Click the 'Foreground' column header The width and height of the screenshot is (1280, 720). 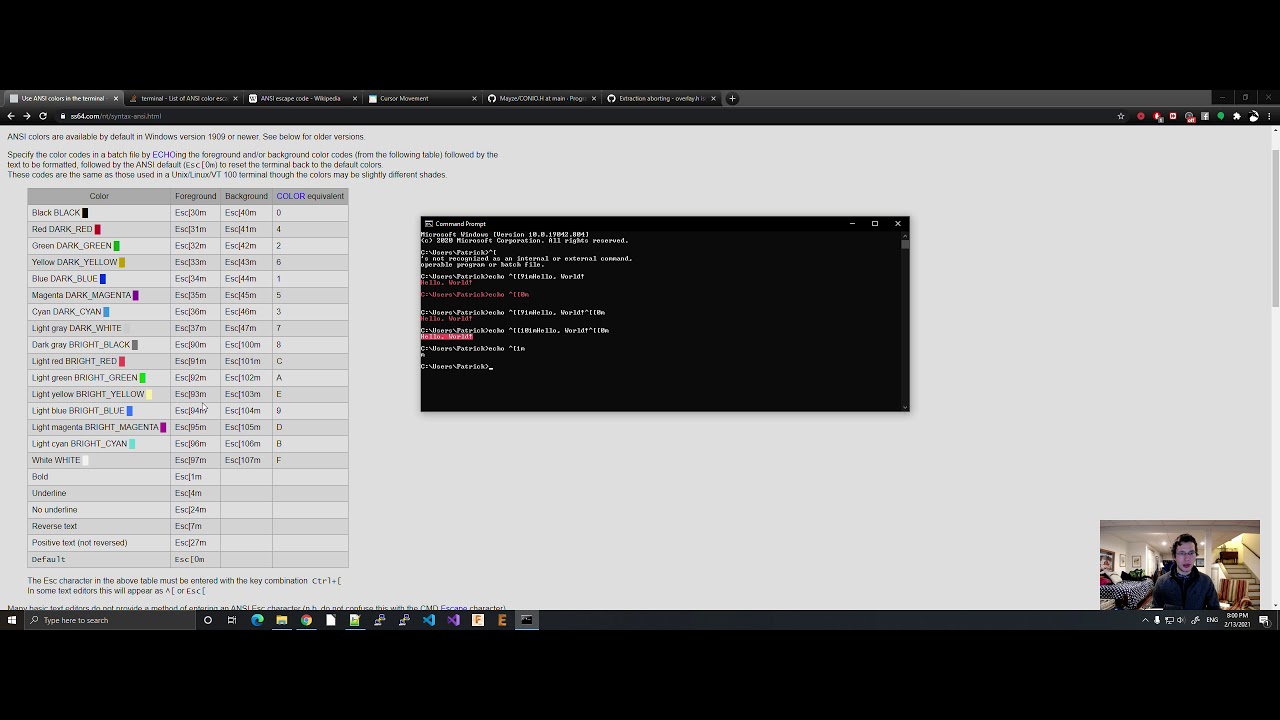195,196
